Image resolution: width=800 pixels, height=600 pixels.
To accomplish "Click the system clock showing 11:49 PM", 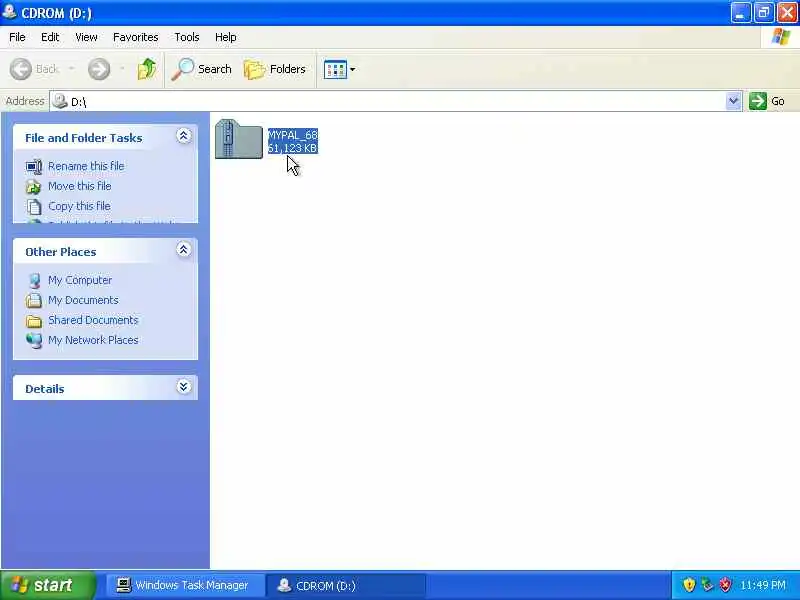I will (x=763, y=585).
